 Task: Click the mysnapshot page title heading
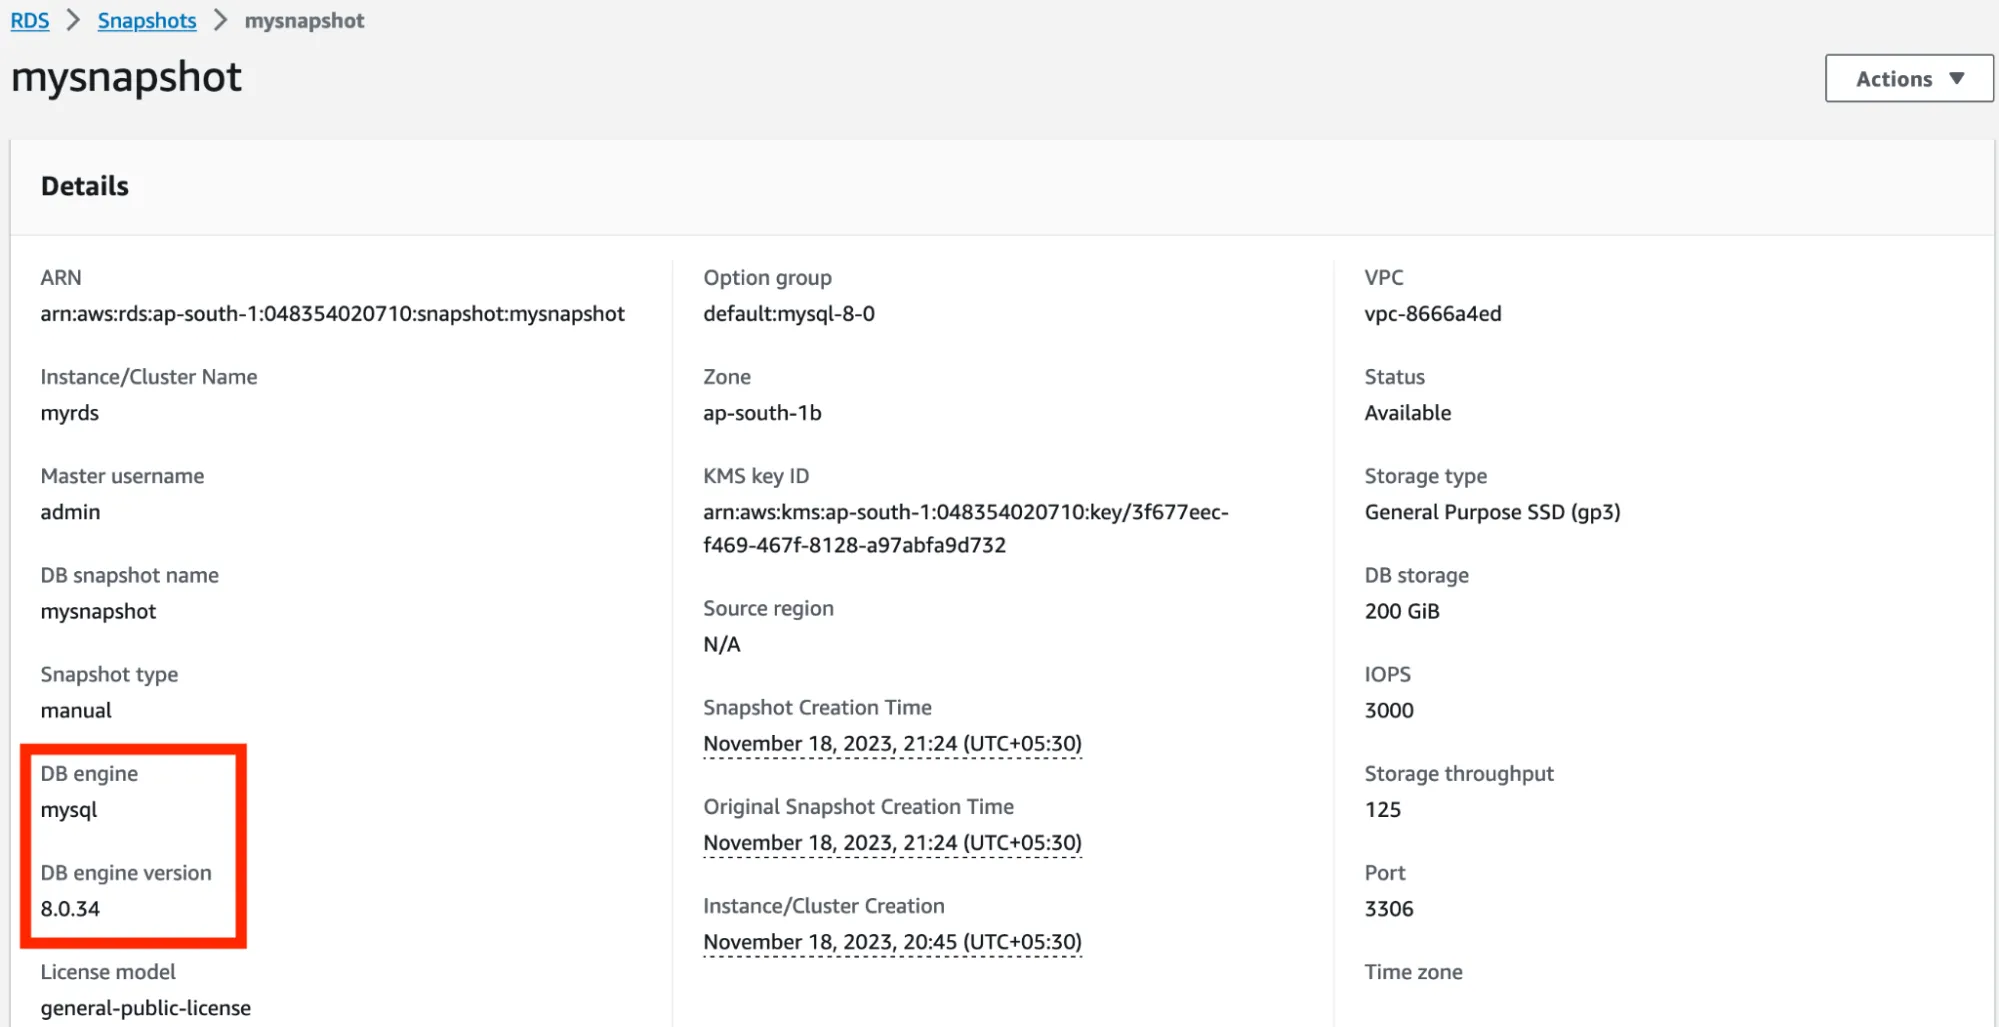click(x=124, y=77)
